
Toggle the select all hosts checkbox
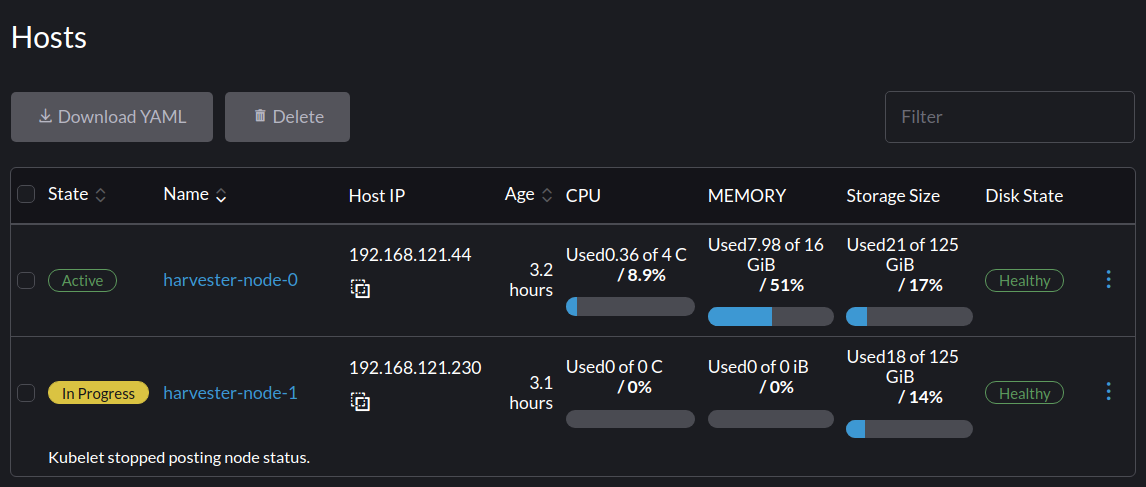pyautogui.click(x=27, y=195)
